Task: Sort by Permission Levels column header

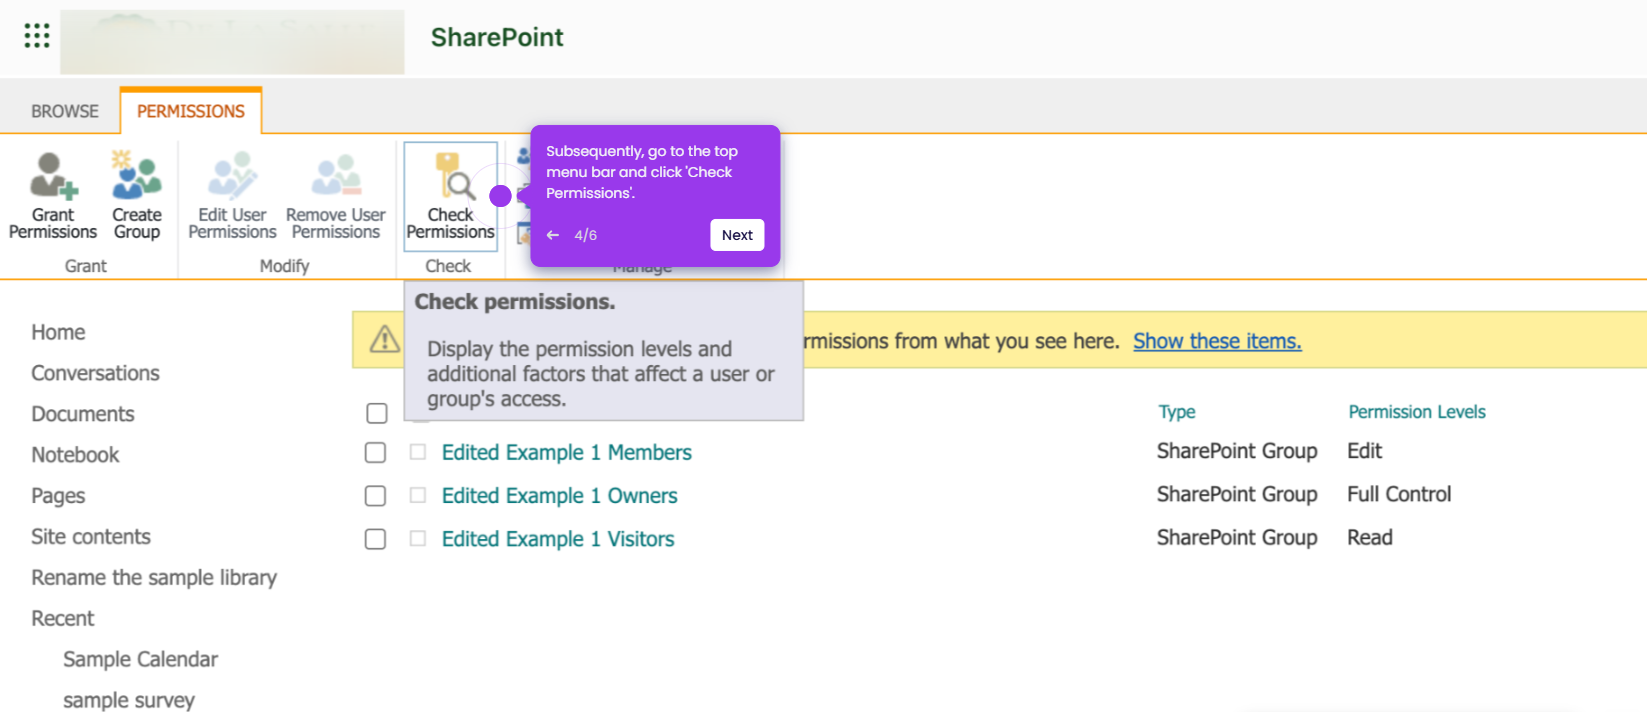Action: click(1417, 412)
